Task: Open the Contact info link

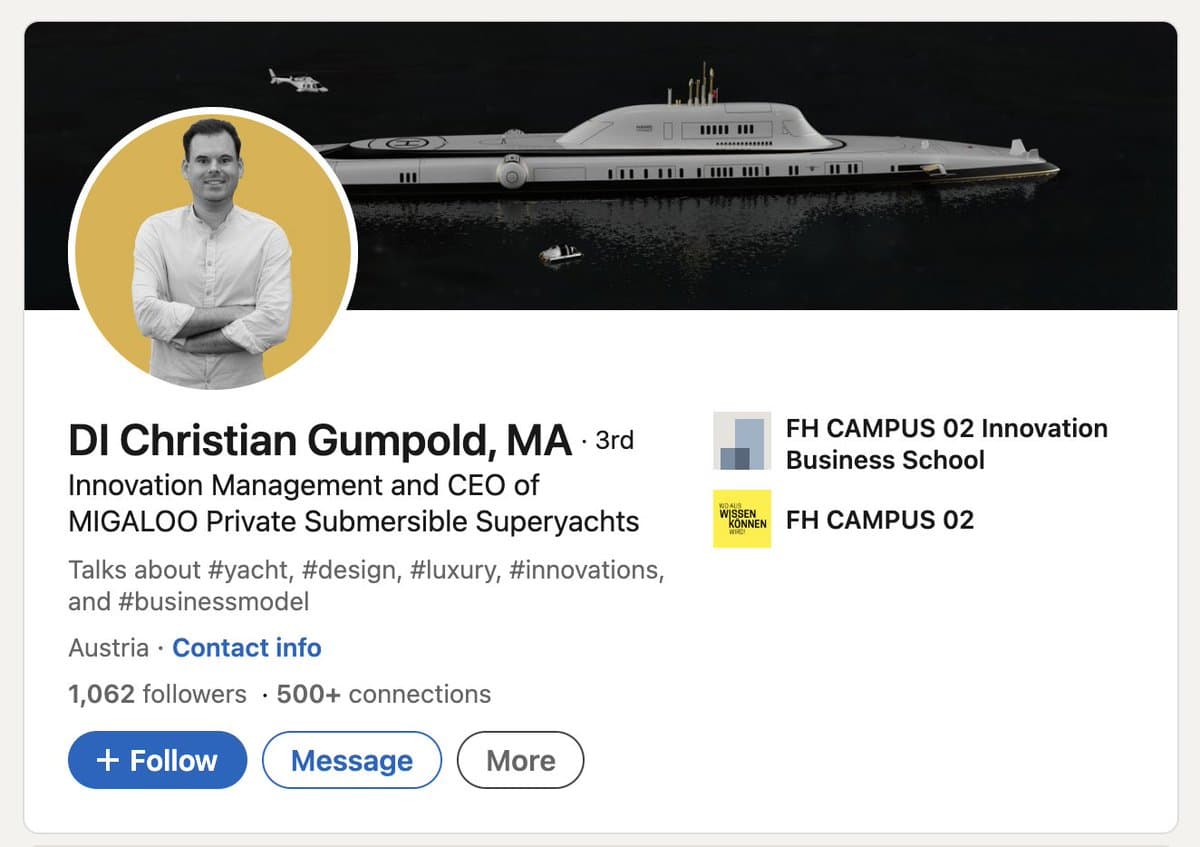Action: coord(247,648)
